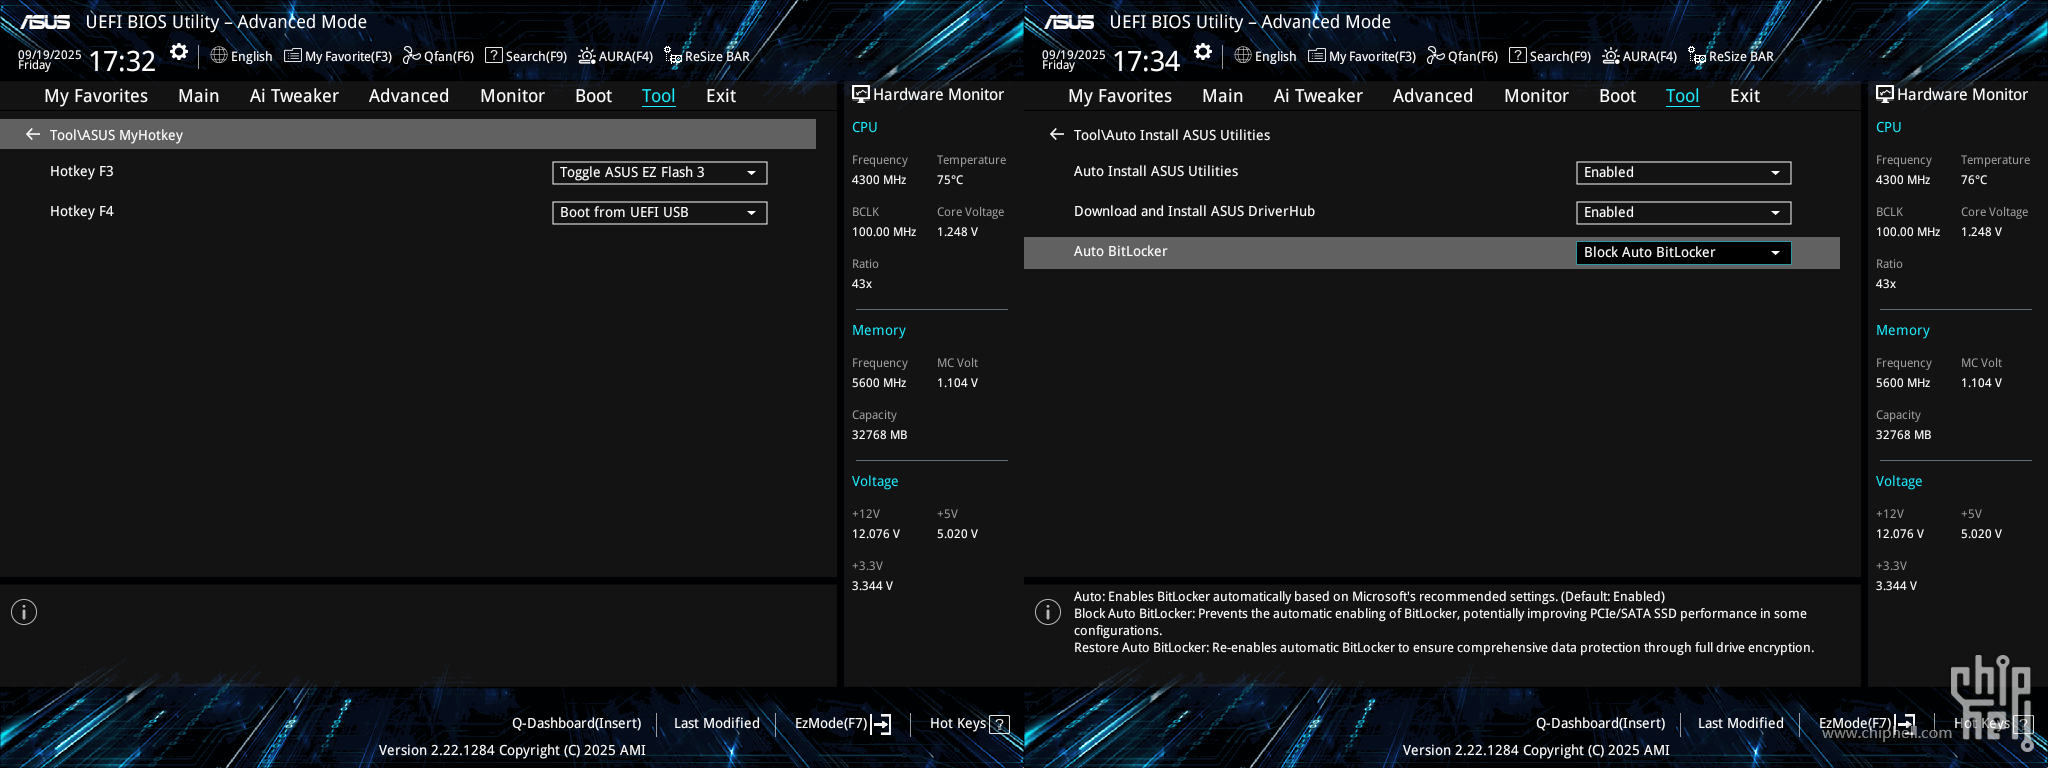Viewport: 2048px width, 768px height.
Task: Click Memory section heading in left Hardware Monitor
Action: point(879,330)
